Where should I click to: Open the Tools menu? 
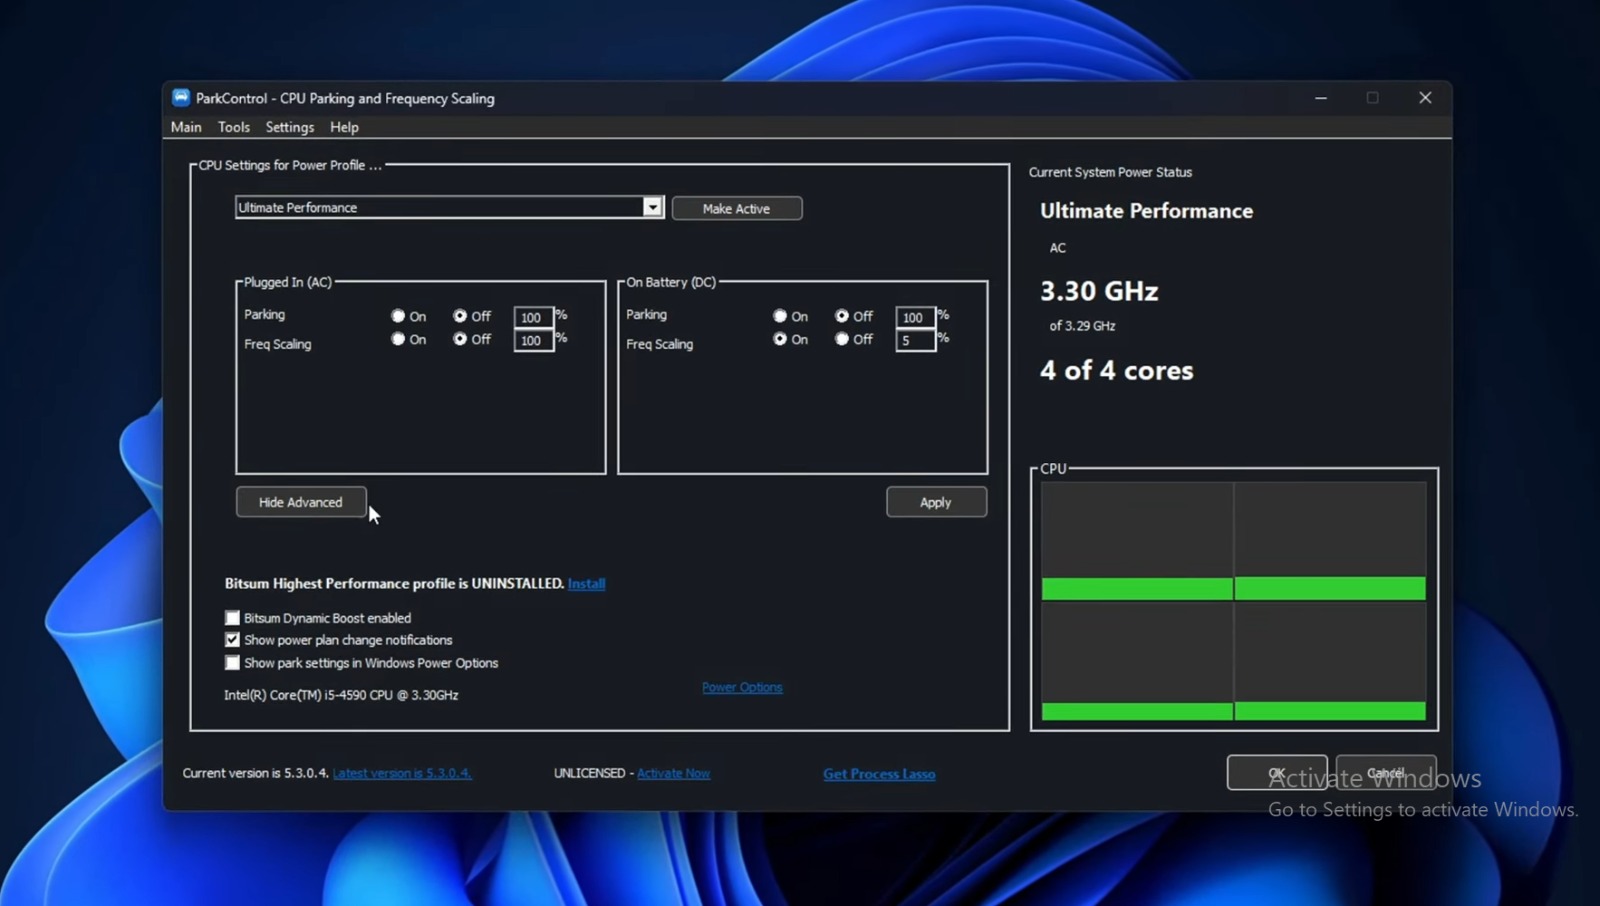point(234,127)
